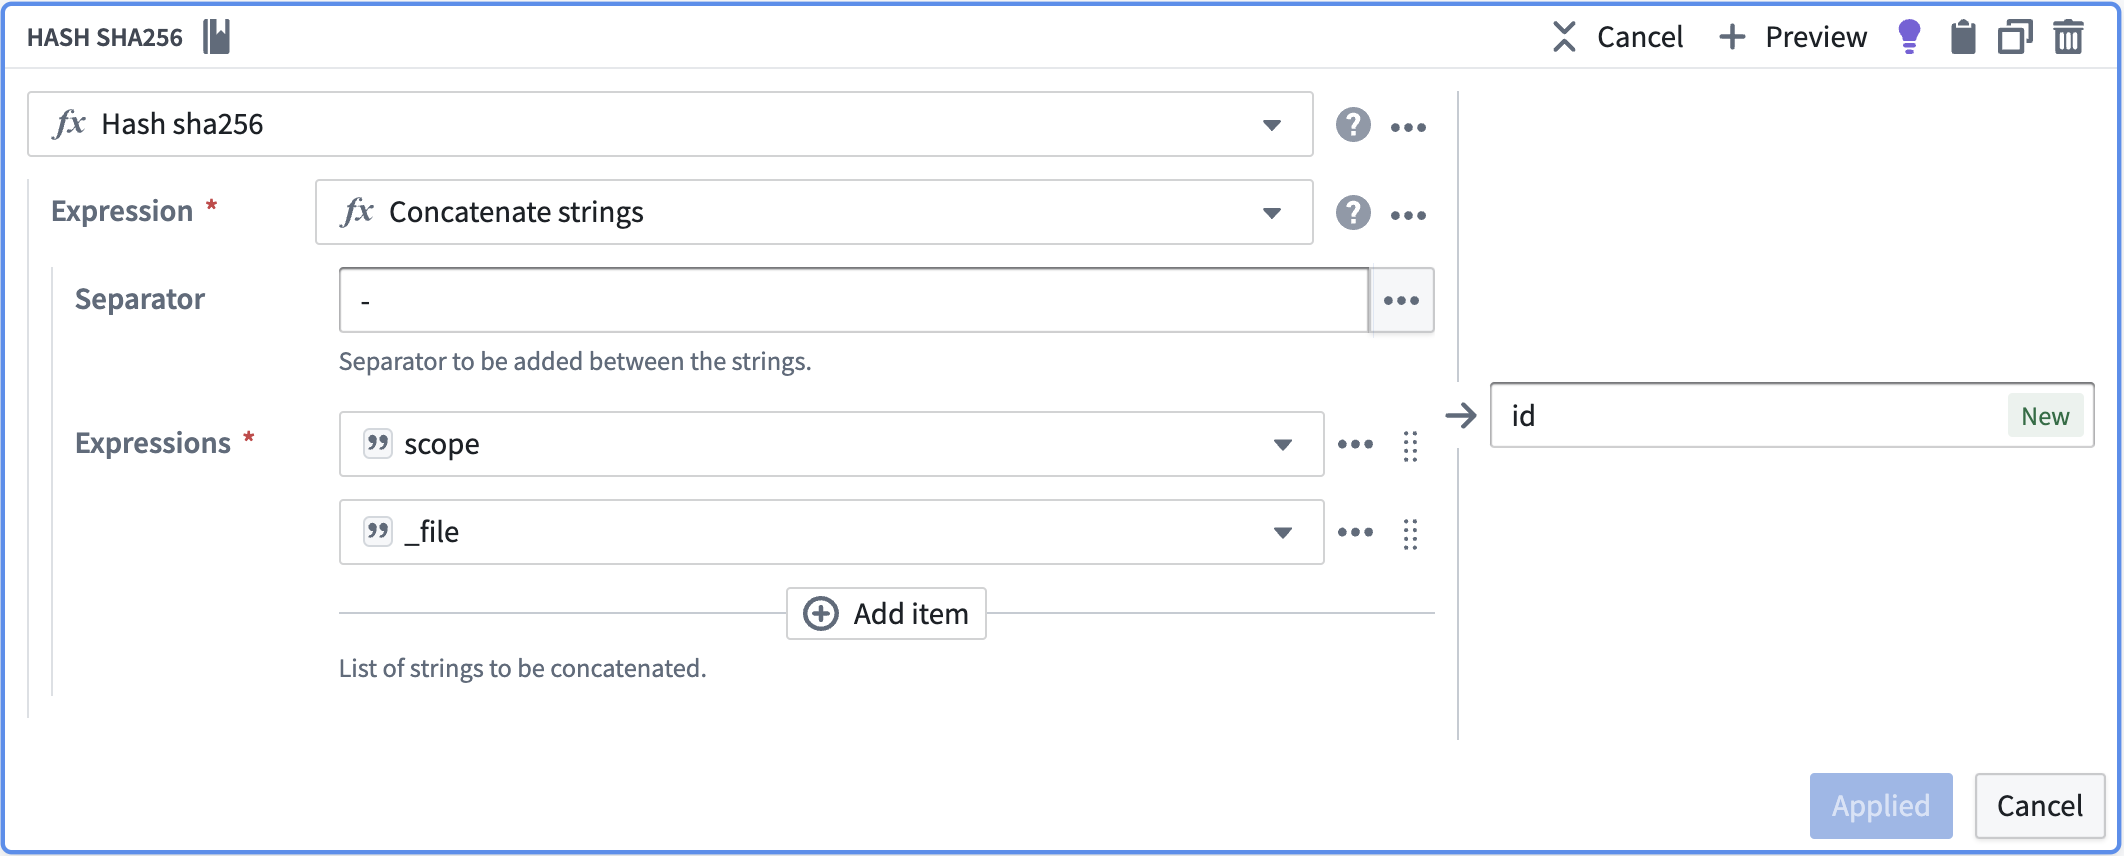Viewport: 2124px width, 856px height.
Task: Open help for Concatenate strings function
Action: [1353, 213]
